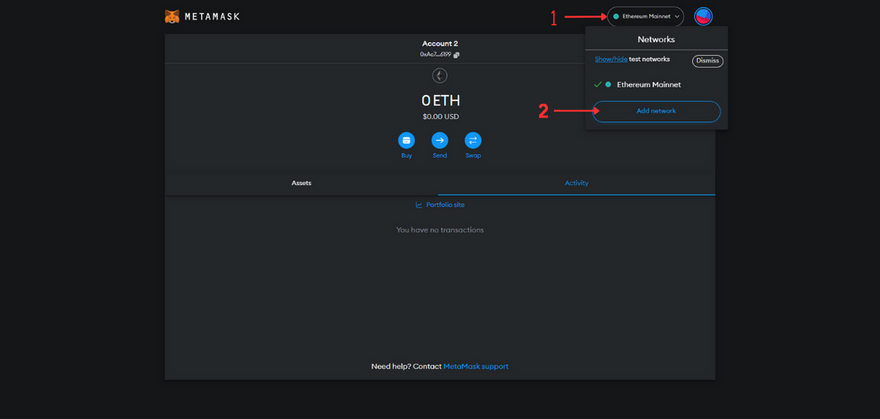This screenshot has height=419, width=880.
Task: Select Ethereum Mainnet in the Networks list
Action: [648, 85]
